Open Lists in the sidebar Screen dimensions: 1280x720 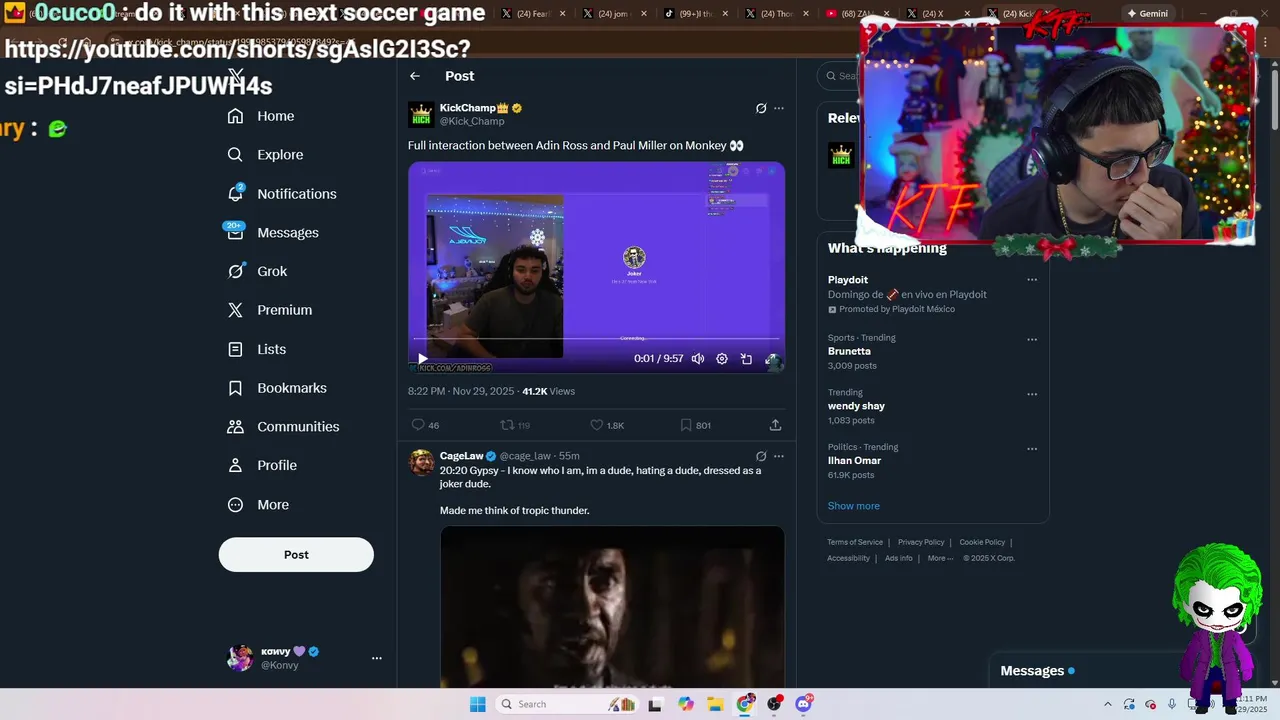click(257, 349)
